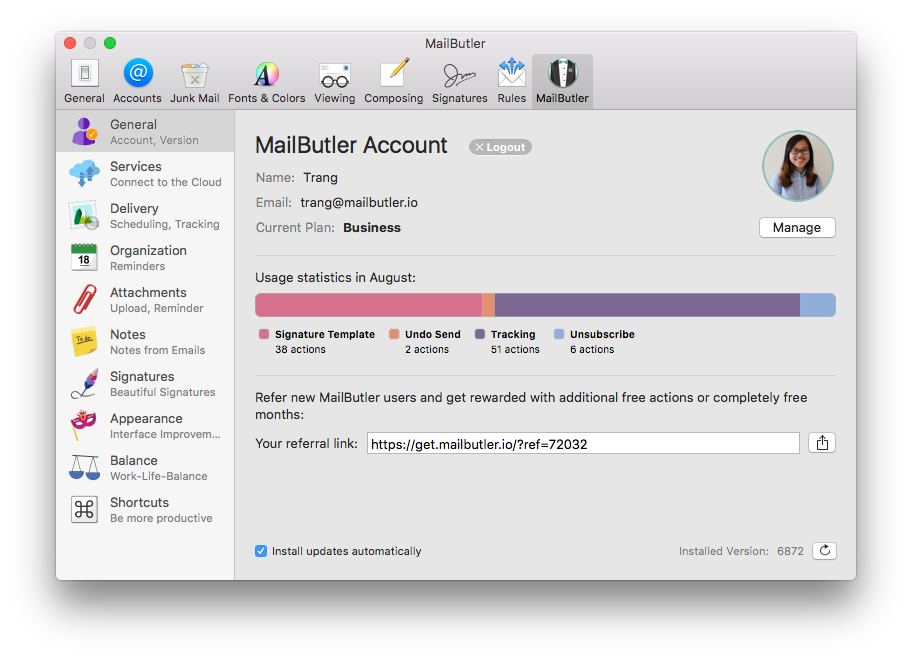Open the Viewing preferences pane

[x=334, y=81]
